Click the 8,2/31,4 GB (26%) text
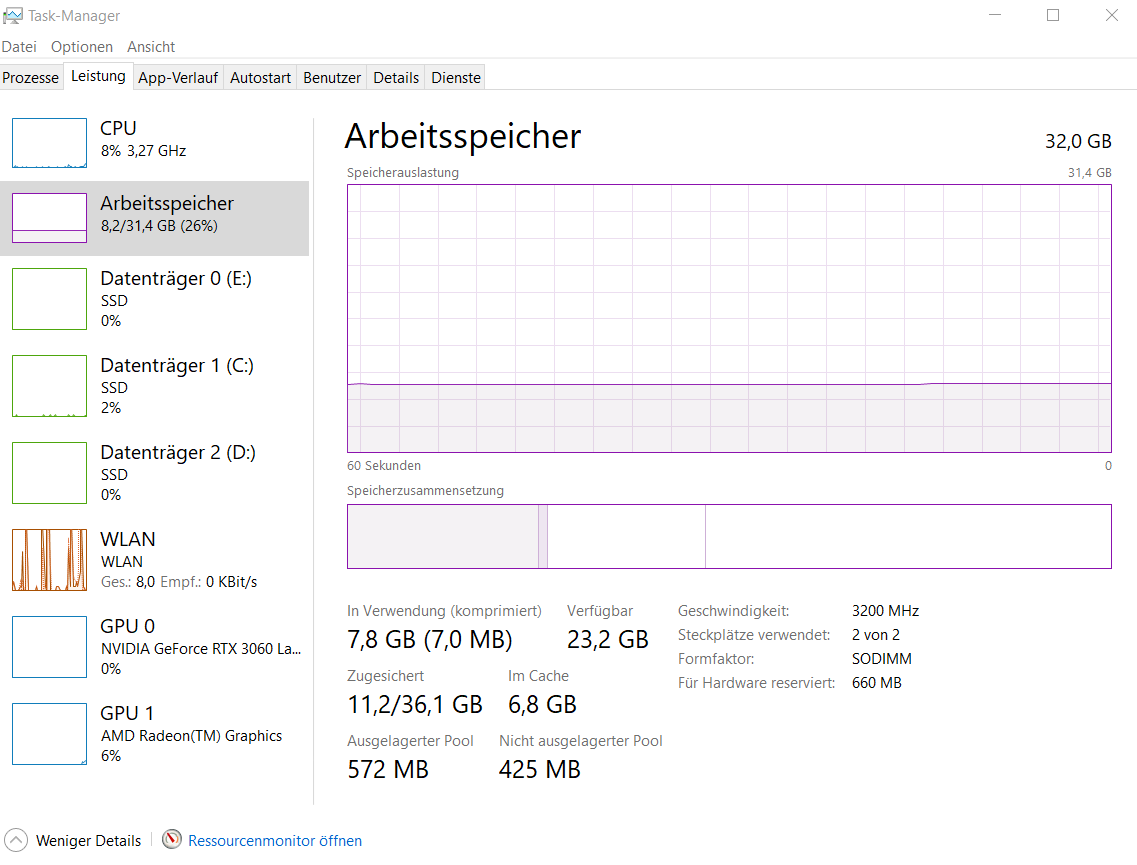Screen dimensions: 1137x865 pyautogui.click(x=160, y=225)
